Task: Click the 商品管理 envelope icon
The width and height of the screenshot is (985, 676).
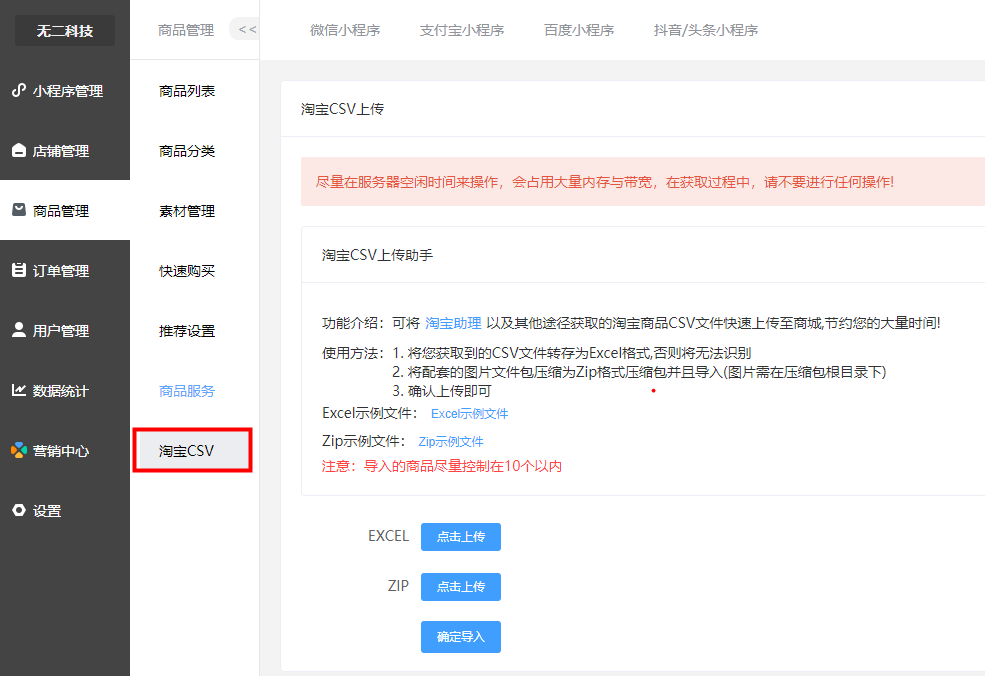Action: tap(19, 210)
